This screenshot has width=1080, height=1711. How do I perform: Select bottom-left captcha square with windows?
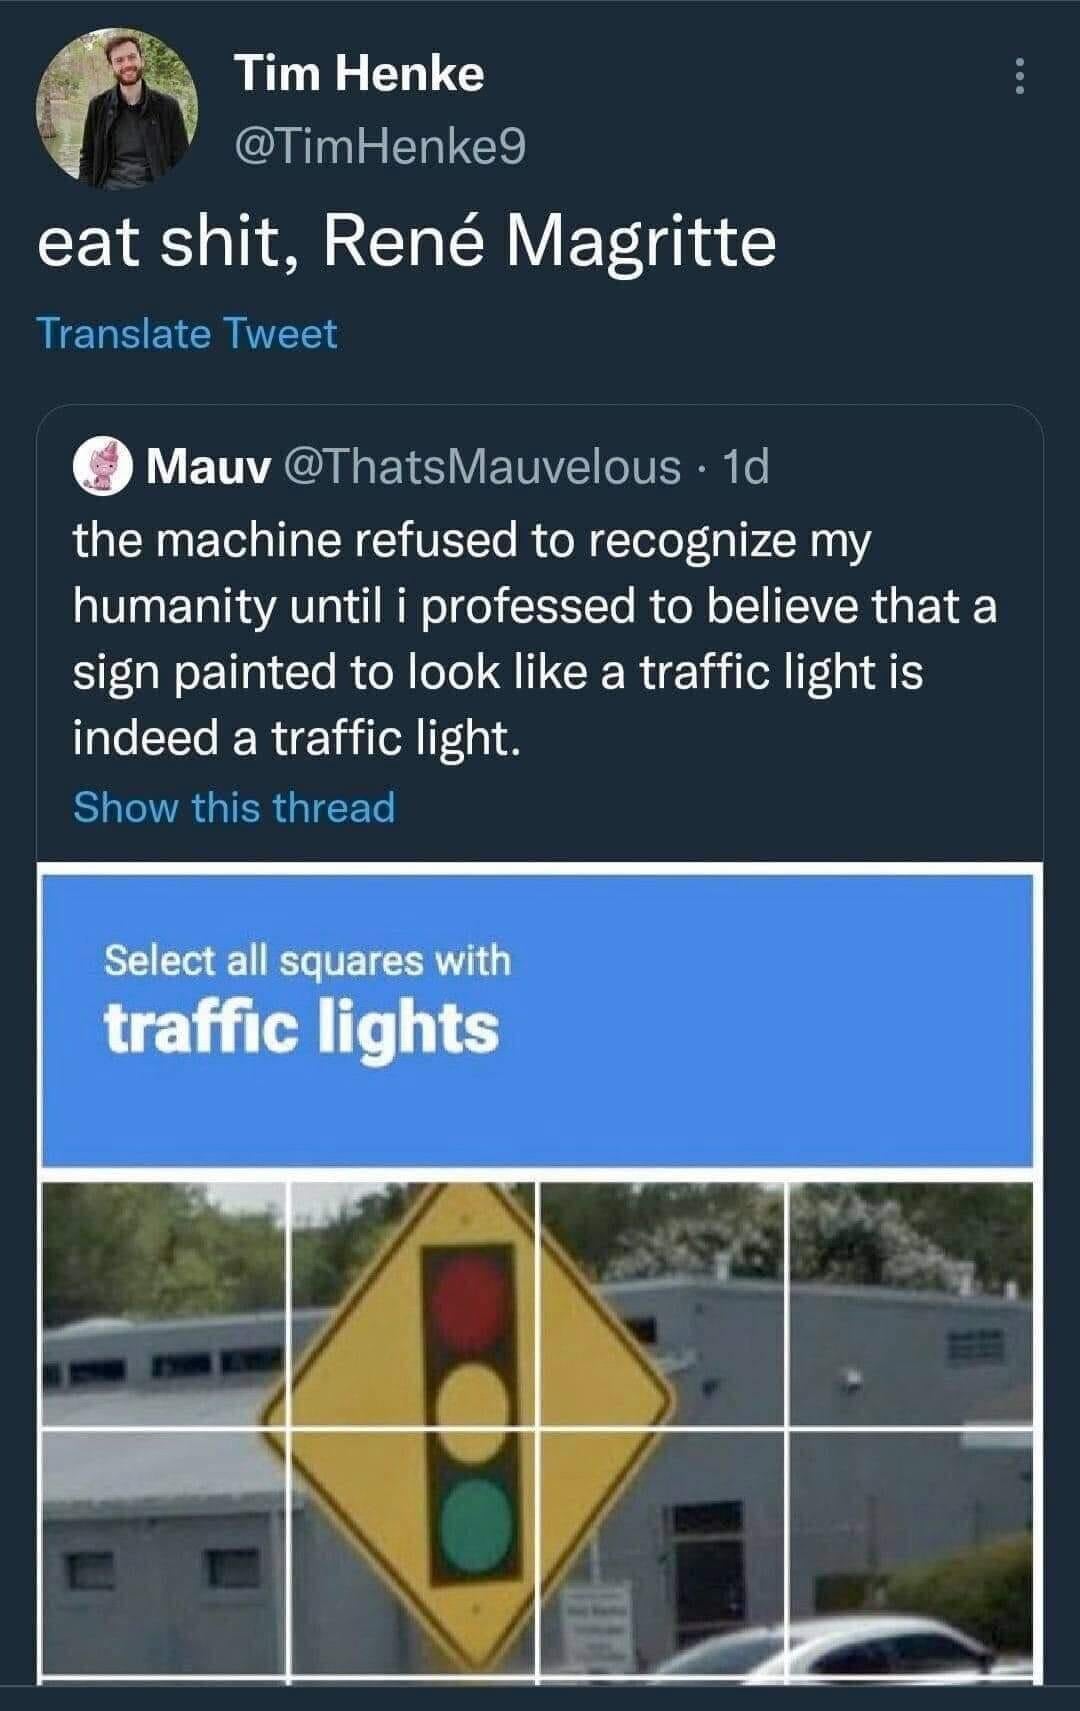163,1555
